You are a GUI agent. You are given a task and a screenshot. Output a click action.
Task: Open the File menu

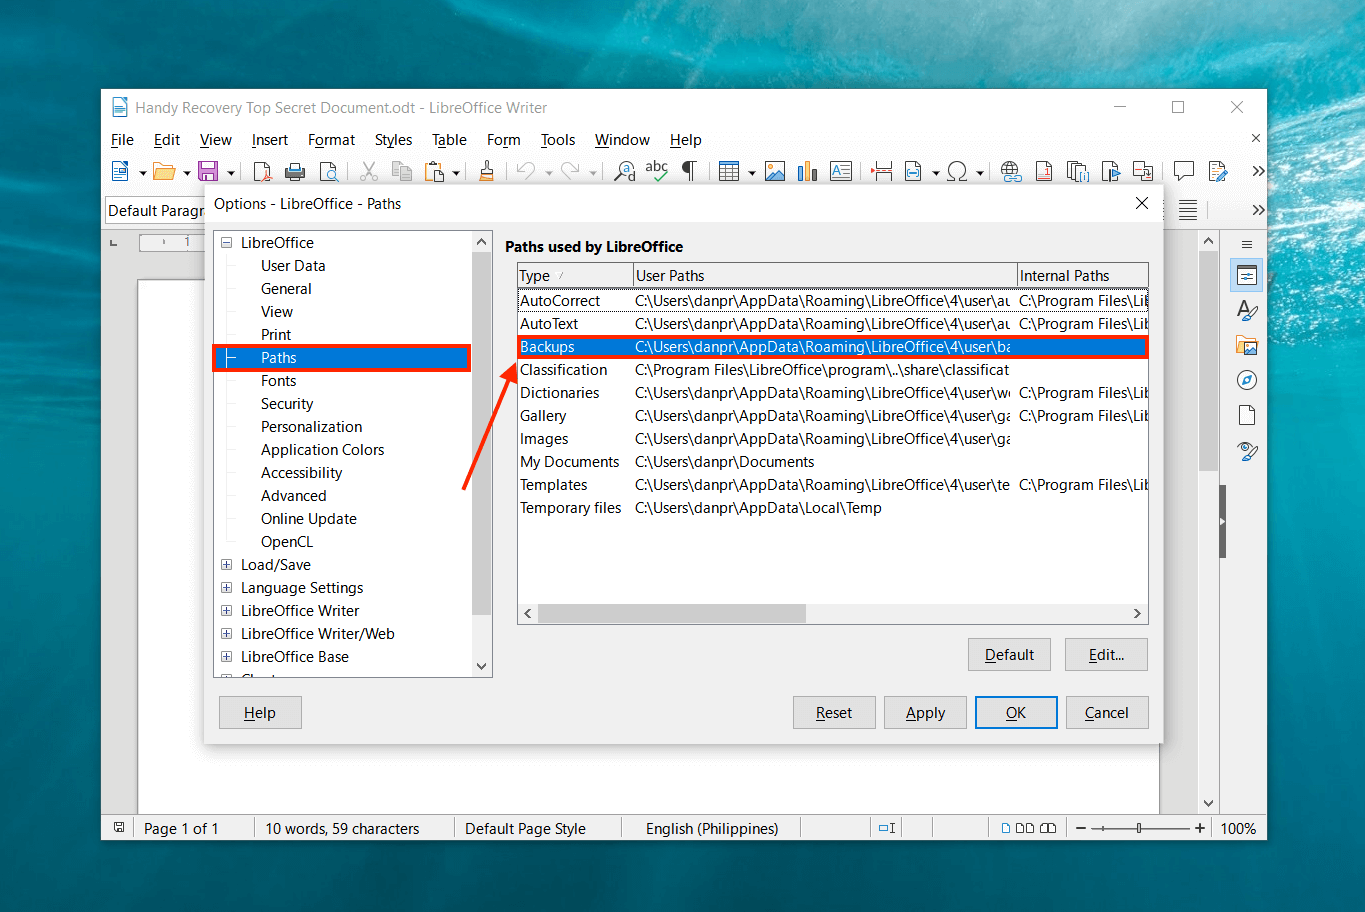[122, 140]
